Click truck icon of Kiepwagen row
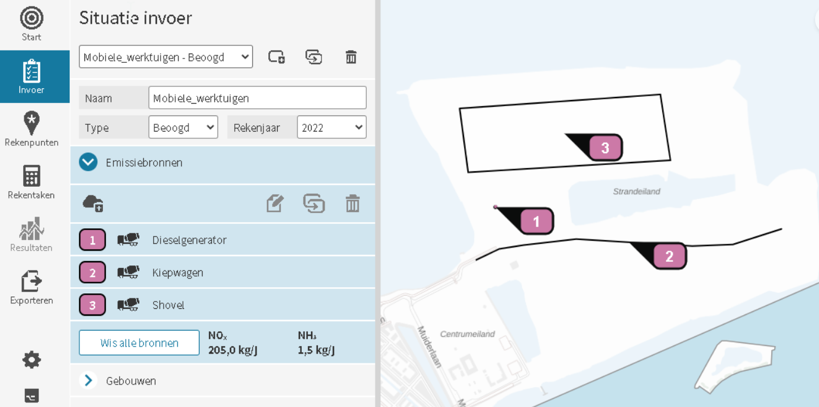This screenshot has height=407, width=819. 128,272
